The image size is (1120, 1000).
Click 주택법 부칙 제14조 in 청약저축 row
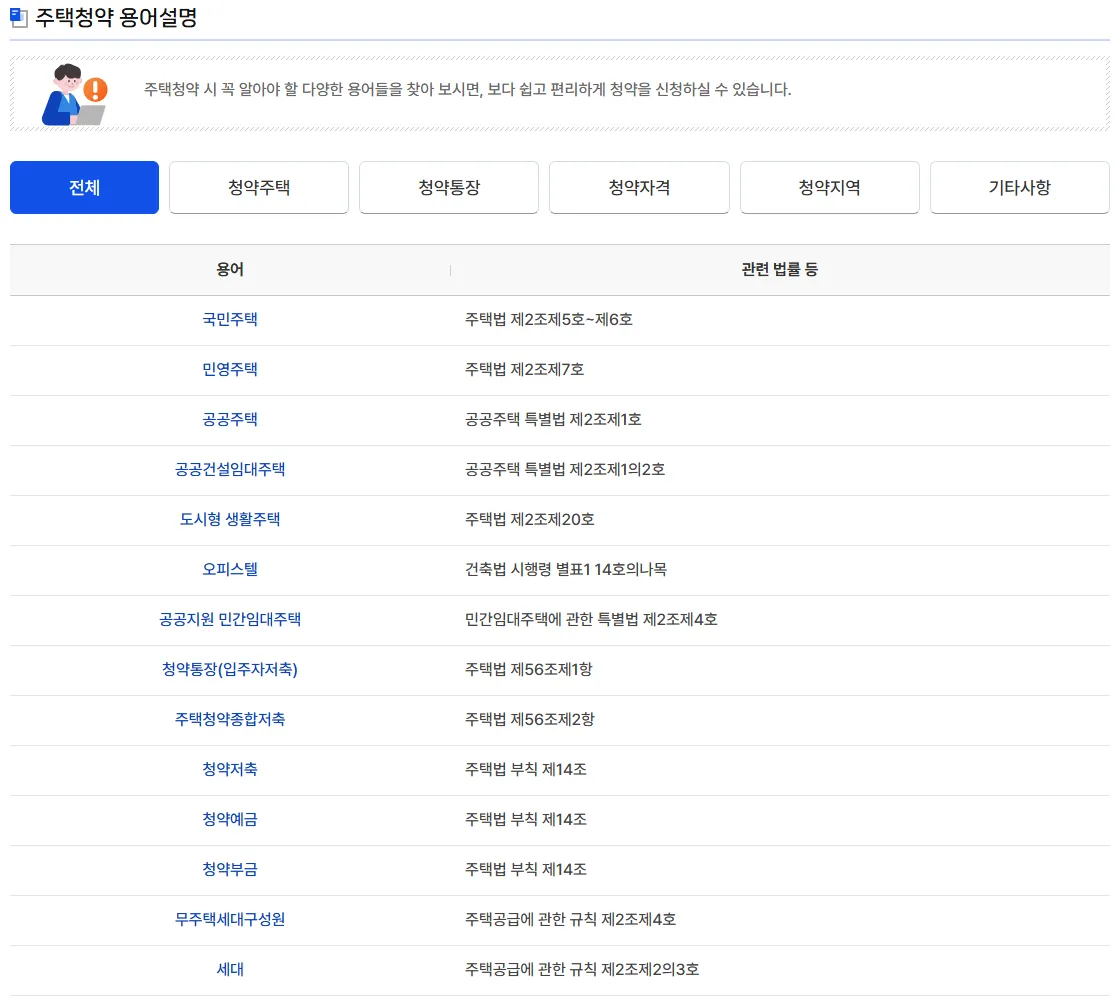point(526,769)
